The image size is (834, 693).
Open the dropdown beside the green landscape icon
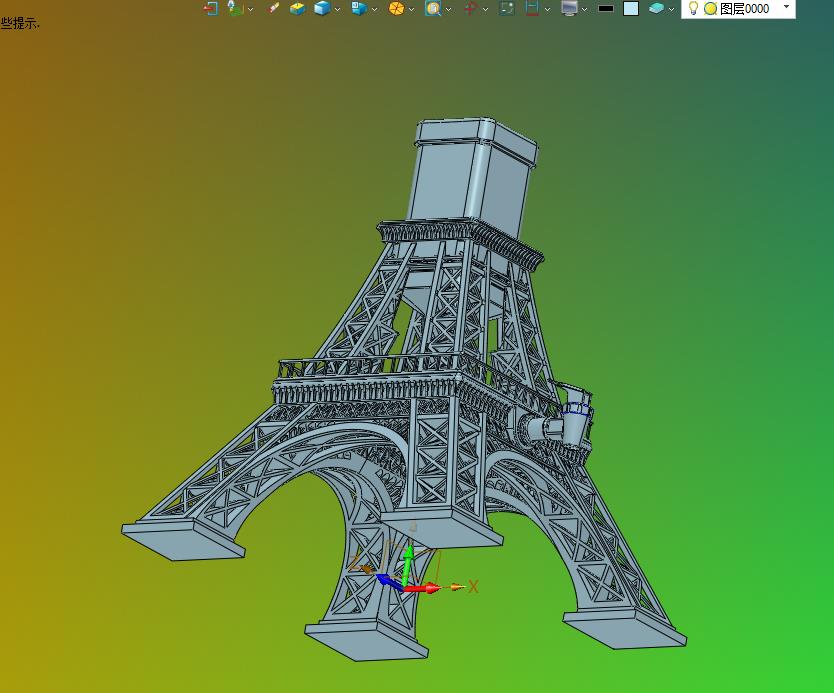point(251,9)
